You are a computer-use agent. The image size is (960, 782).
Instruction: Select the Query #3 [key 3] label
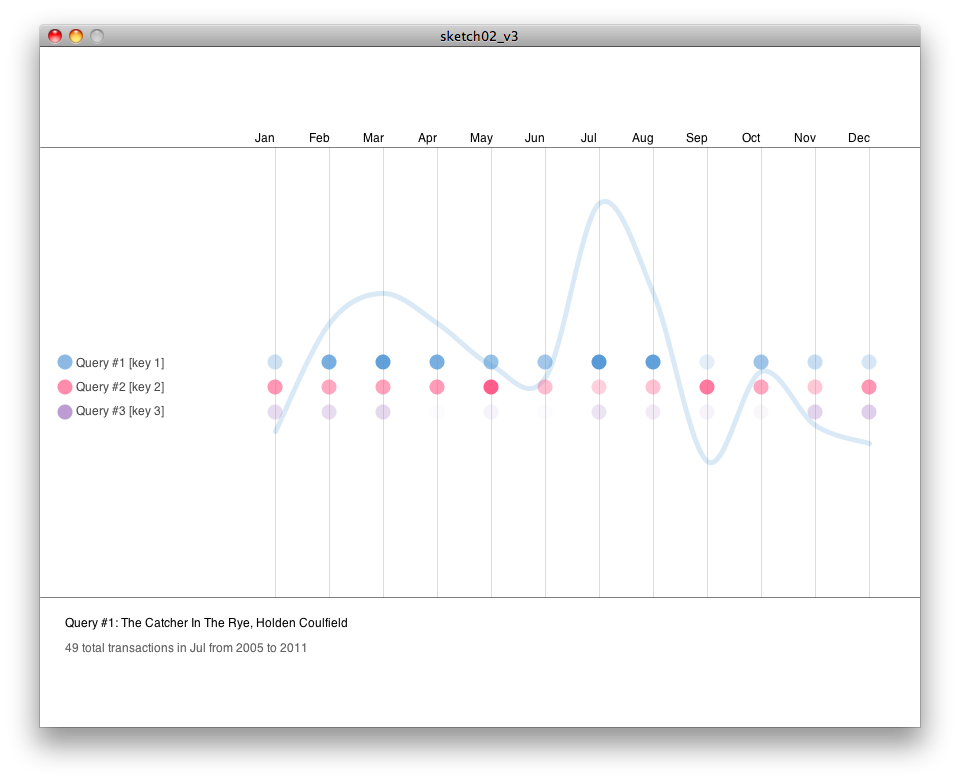[120, 411]
